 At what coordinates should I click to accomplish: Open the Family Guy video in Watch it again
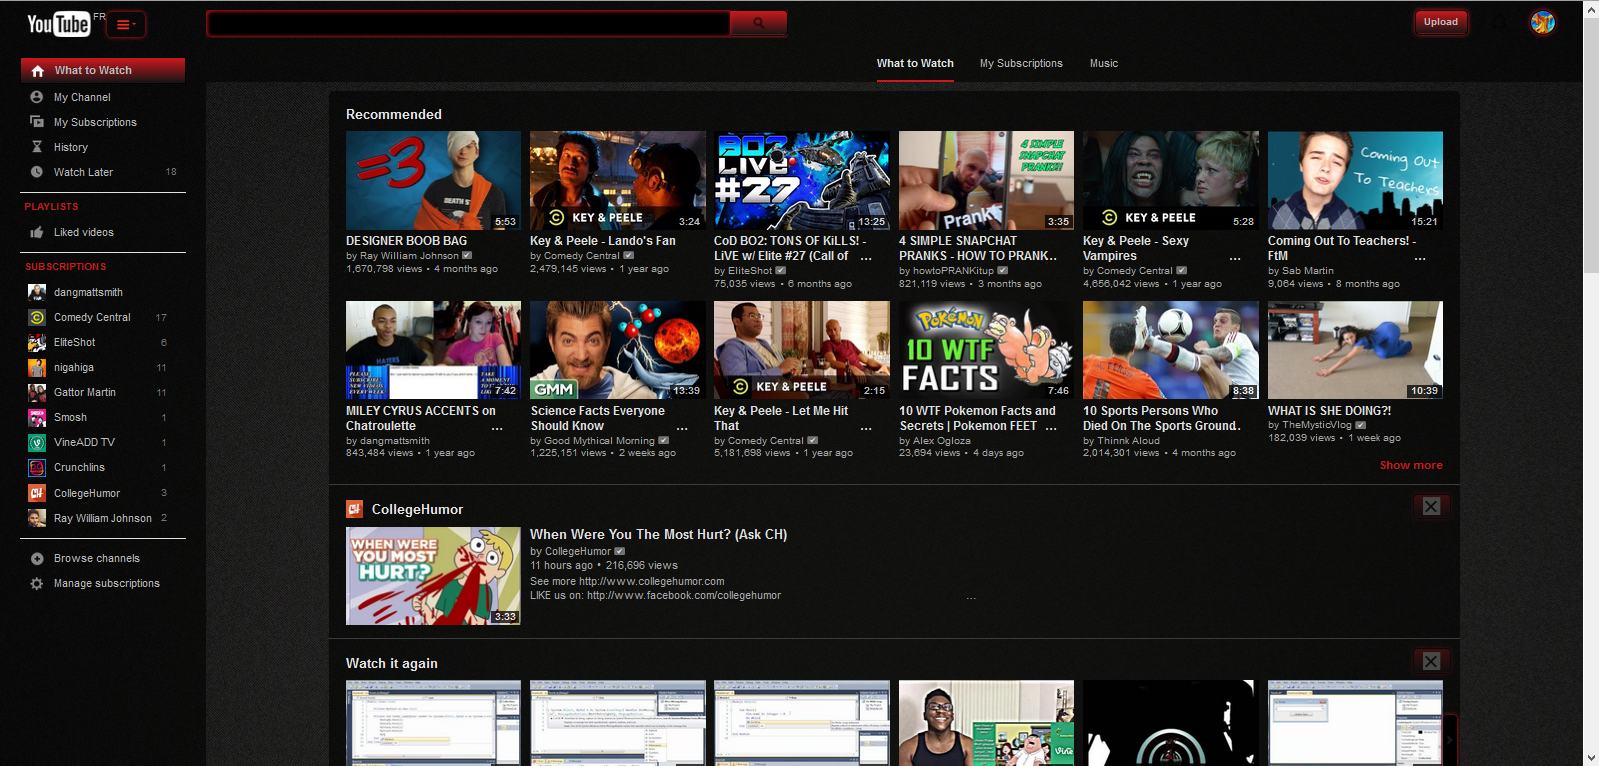[986, 723]
